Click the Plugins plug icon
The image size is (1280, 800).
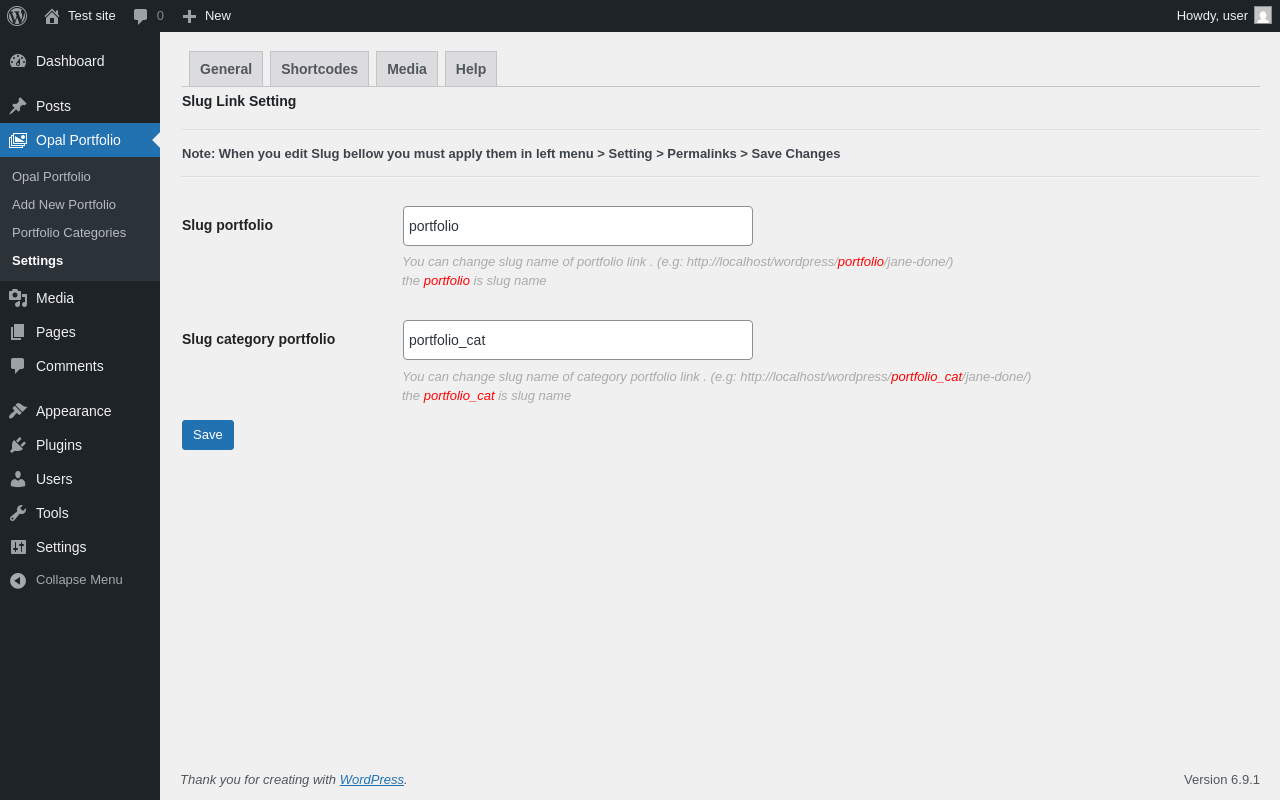pyautogui.click(x=18, y=445)
